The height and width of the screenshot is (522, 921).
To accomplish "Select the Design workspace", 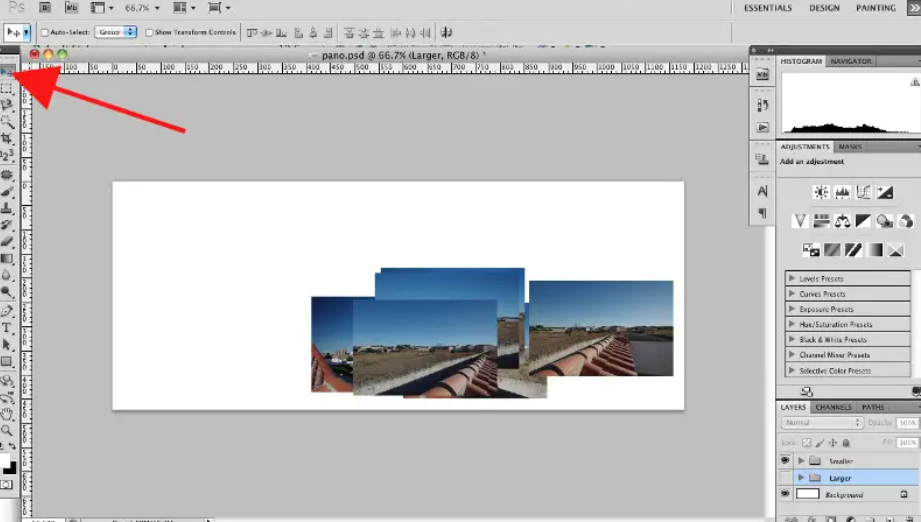I will point(824,8).
